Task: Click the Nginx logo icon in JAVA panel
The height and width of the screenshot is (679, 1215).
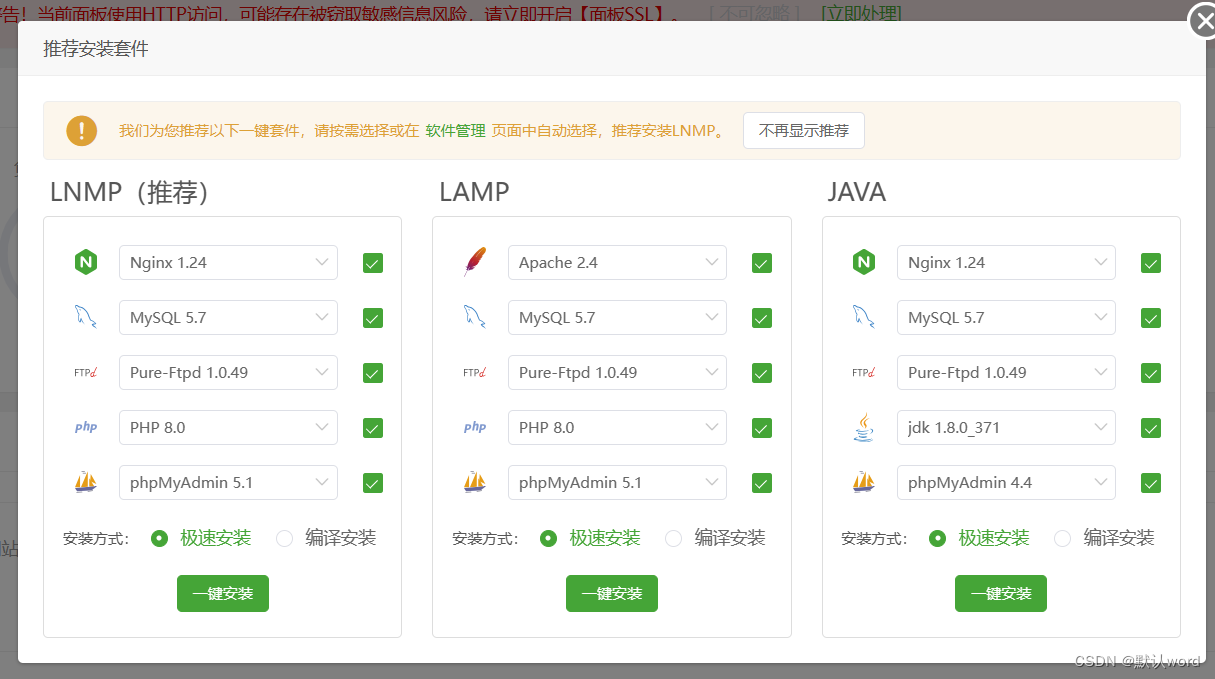Action: pyautogui.click(x=864, y=263)
